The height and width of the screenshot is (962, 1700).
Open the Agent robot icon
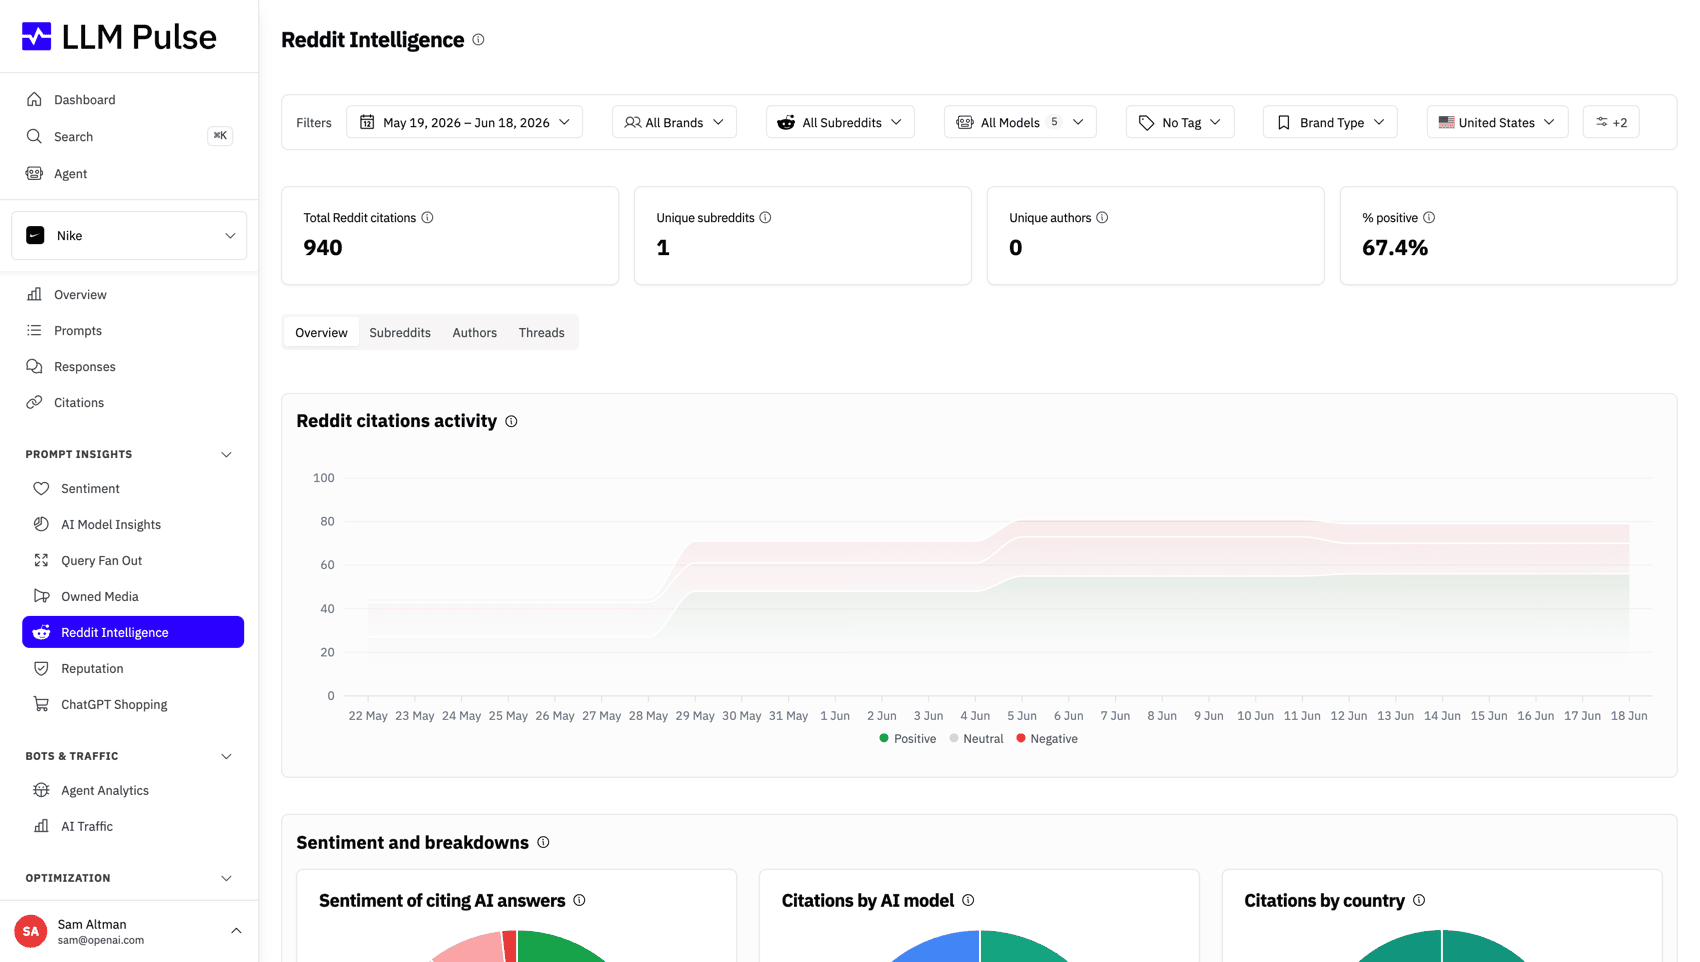click(34, 173)
